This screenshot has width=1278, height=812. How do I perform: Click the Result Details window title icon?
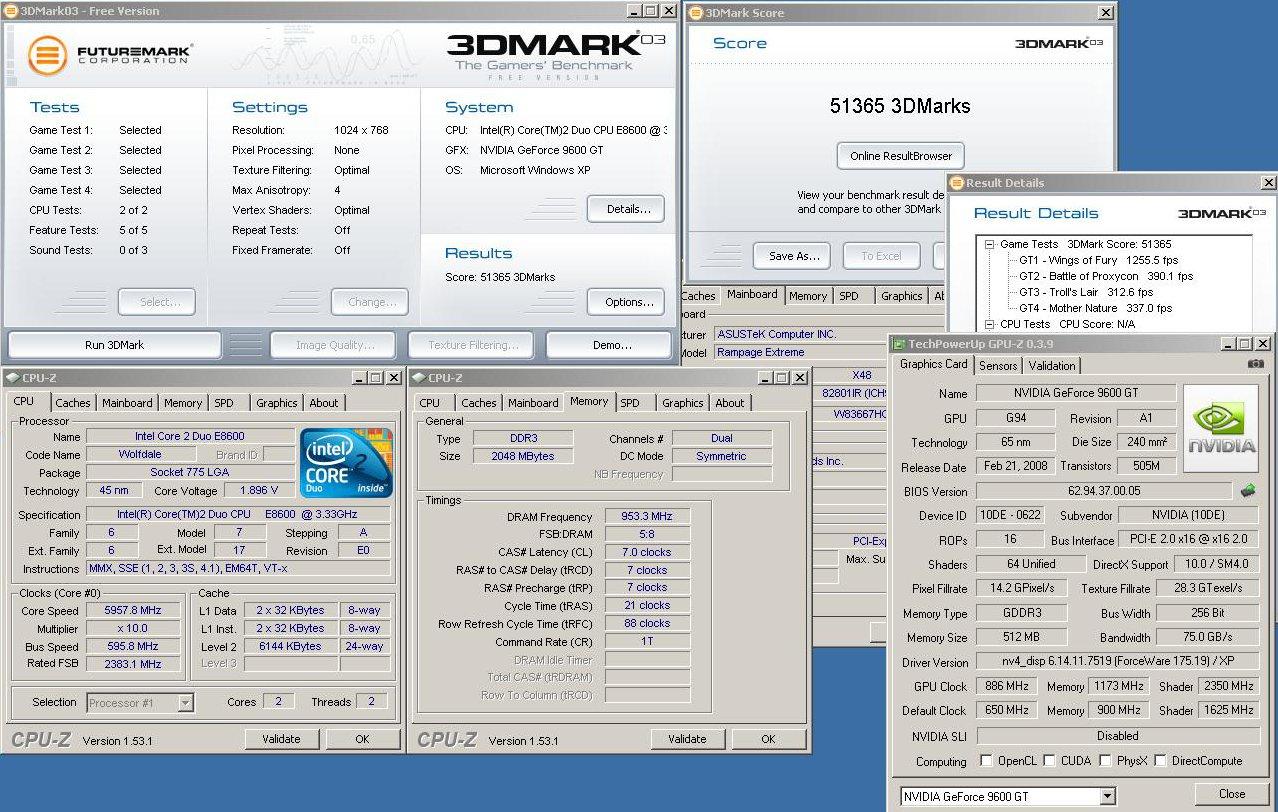click(957, 183)
